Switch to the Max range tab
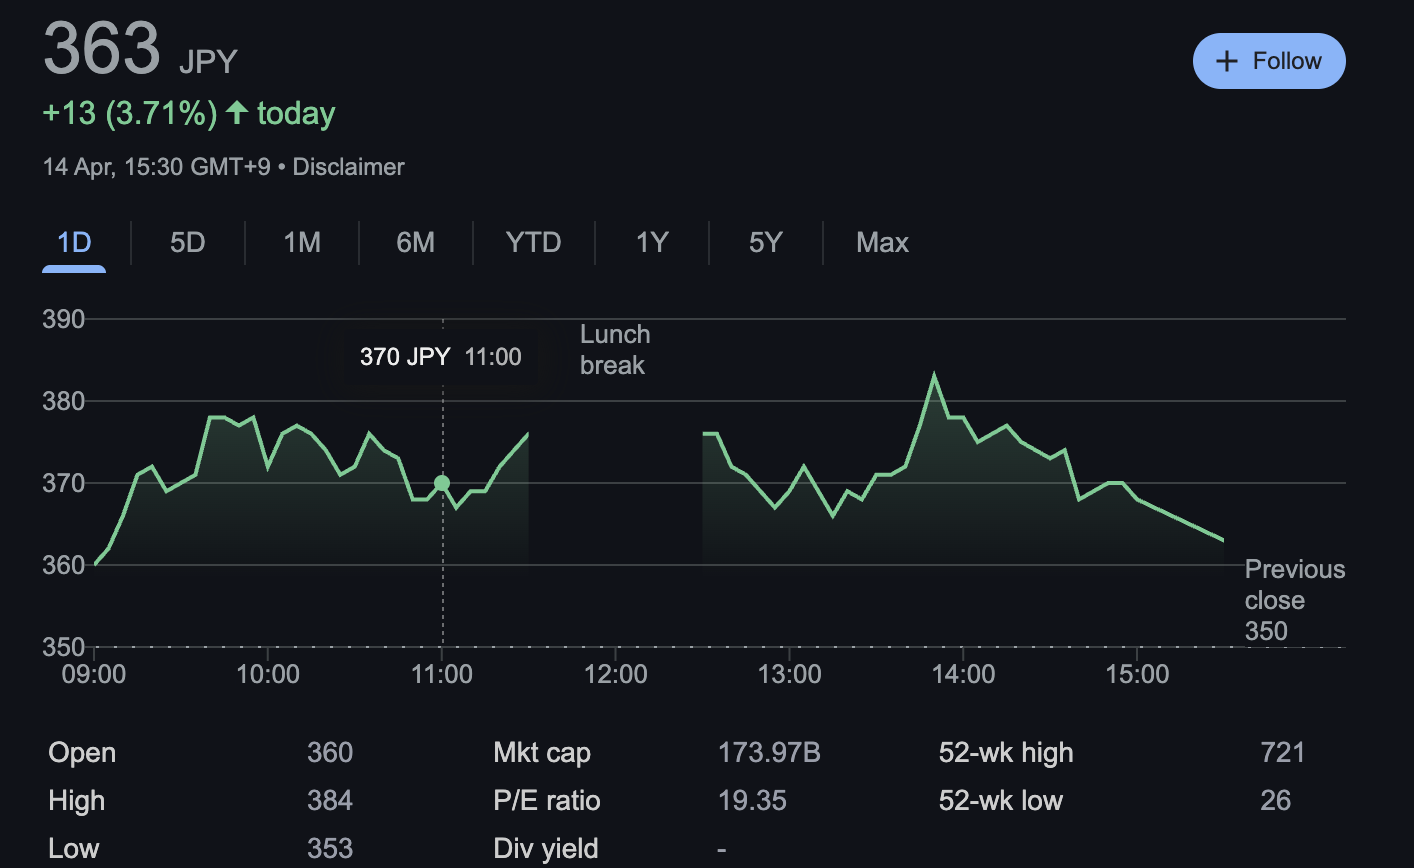This screenshot has width=1414, height=868. pos(882,243)
